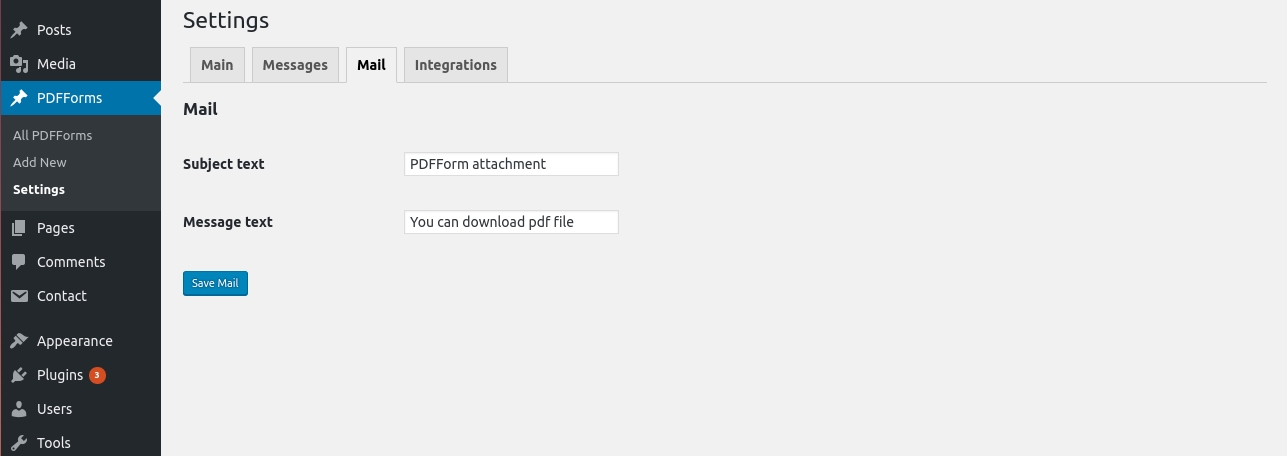
Task: Click the Contact envelope icon
Action: pyautogui.click(x=19, y=296)
